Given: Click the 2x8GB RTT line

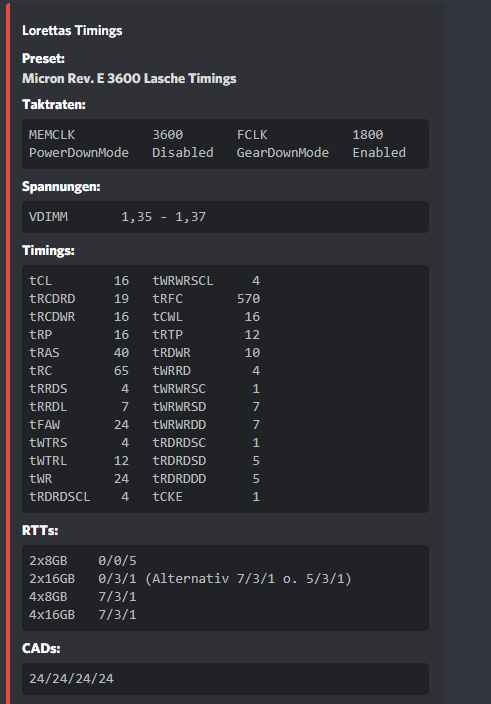Looking at the screenshot, I should coord(83,561).
